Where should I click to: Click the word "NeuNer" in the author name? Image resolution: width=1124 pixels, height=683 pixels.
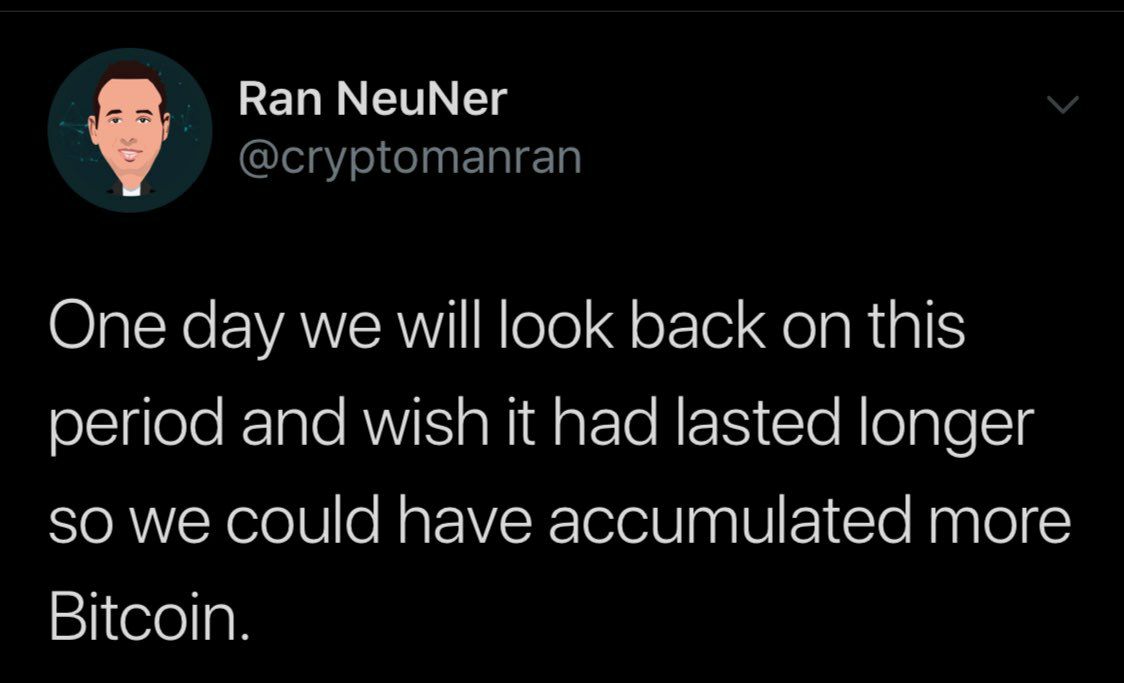[x=422, y=98]
